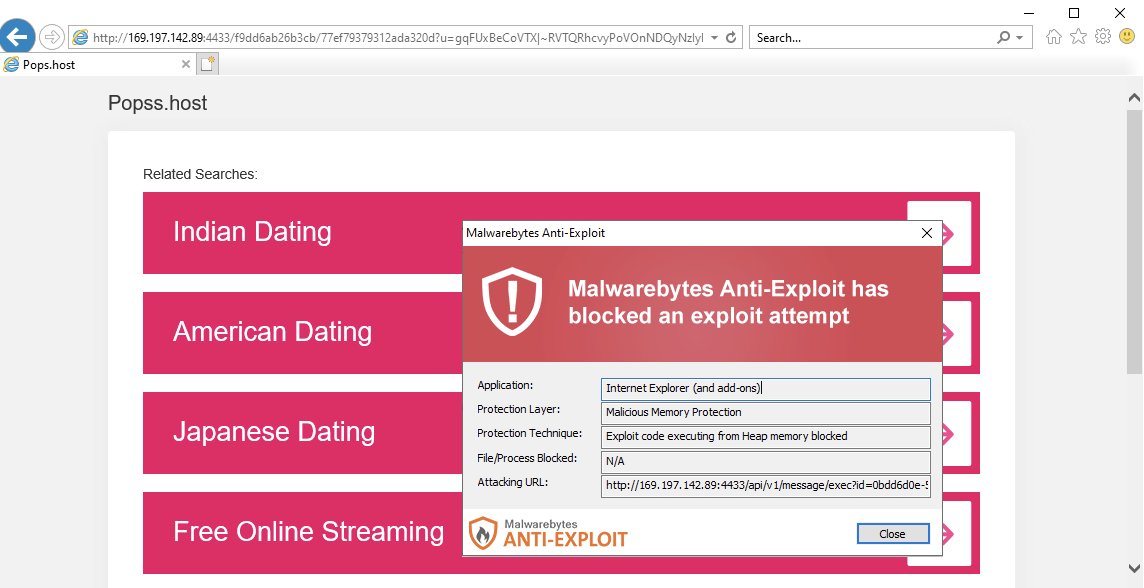The width and height of the screenshot is (1144, 588).
Task: Open the Tools gear icon
Action: click(x=1103, y=36)
